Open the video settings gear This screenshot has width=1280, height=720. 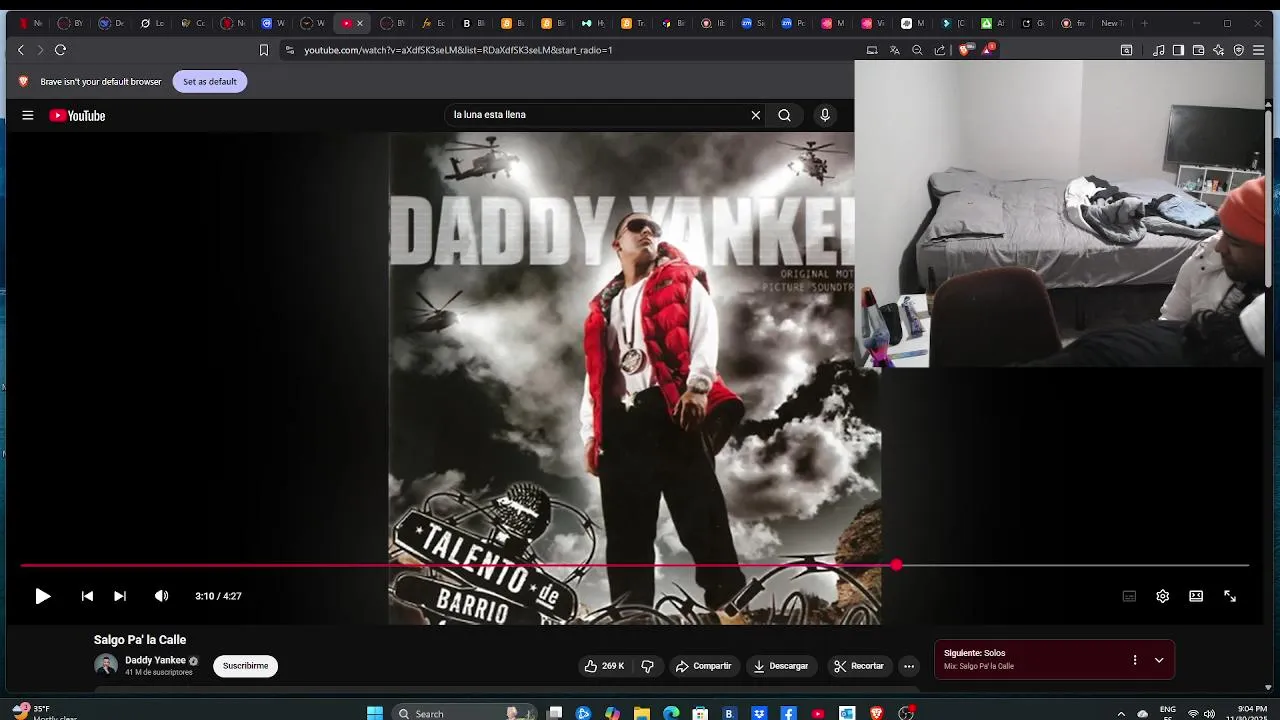click(x=1162, y=596)
